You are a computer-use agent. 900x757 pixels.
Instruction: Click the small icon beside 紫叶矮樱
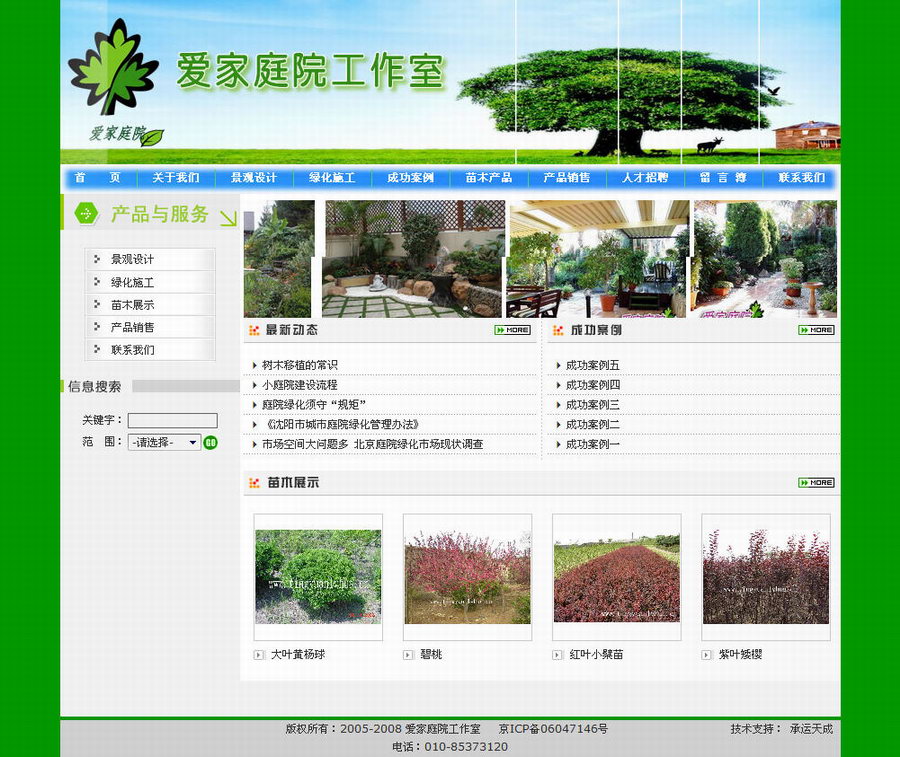[708, 655]
